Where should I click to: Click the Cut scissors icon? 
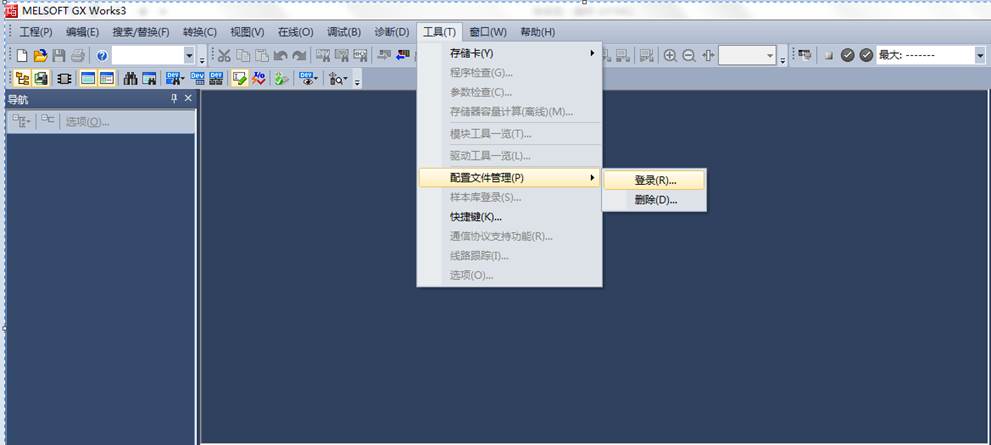tap(224, 56)
